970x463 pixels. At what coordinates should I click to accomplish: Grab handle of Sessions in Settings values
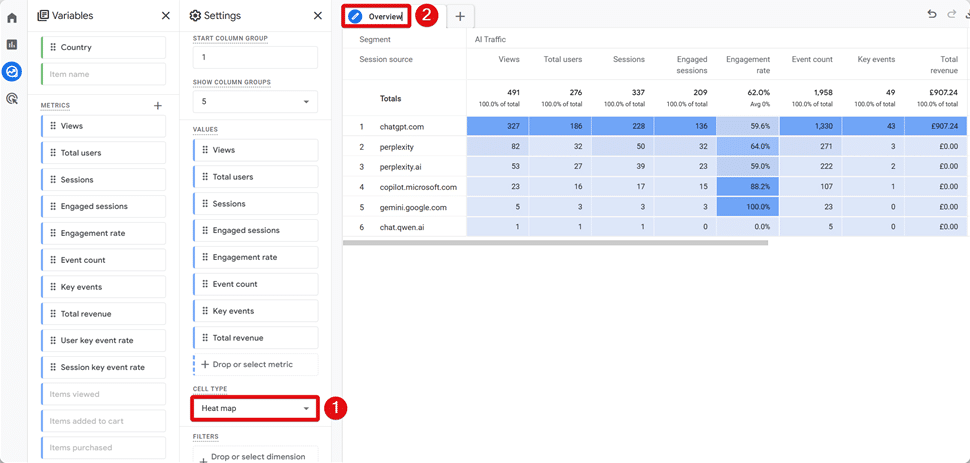click(x=205, y=204)
